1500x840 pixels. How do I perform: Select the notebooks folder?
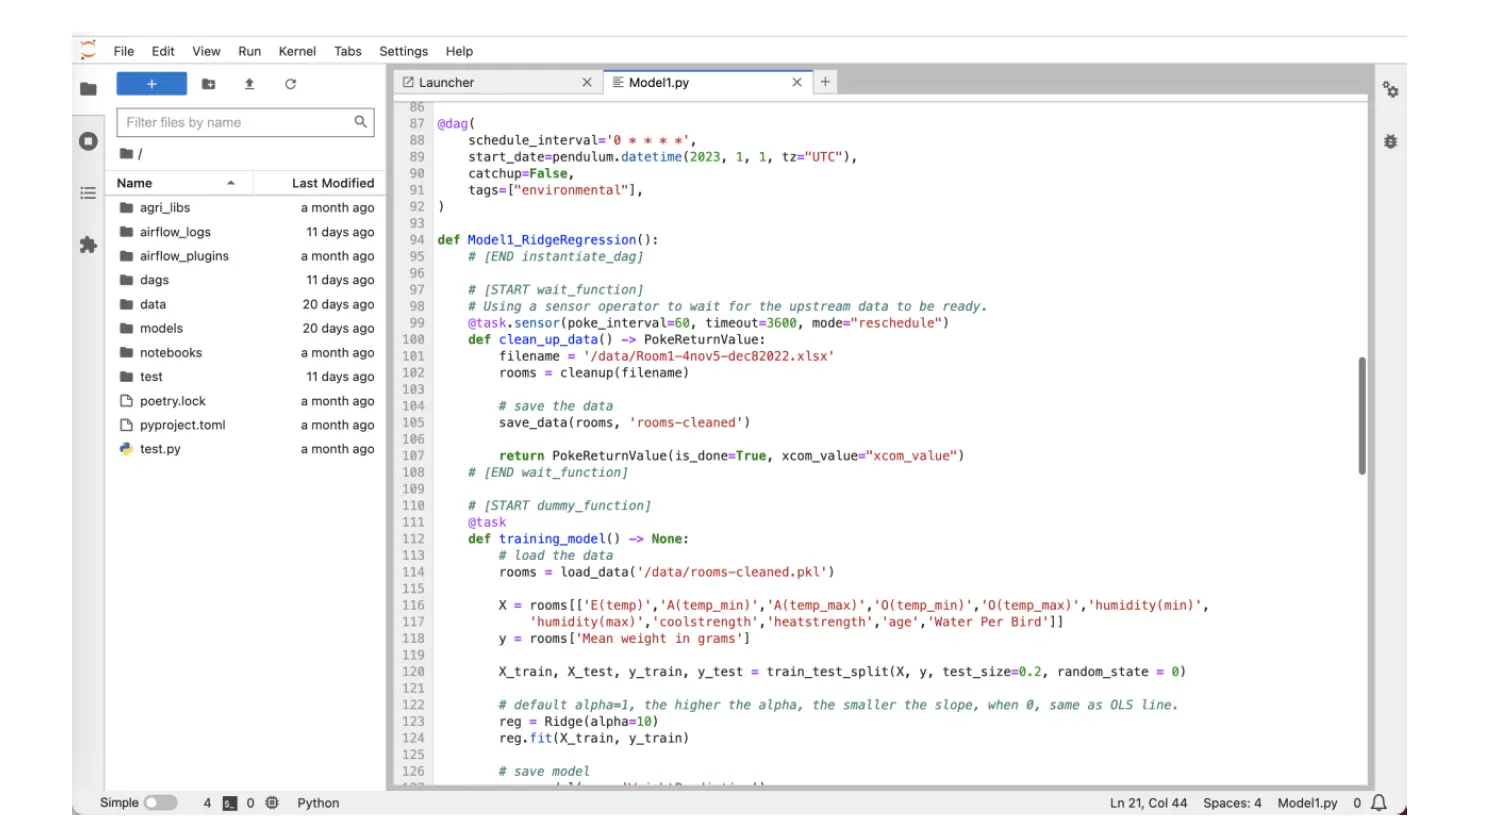(245, 353)
